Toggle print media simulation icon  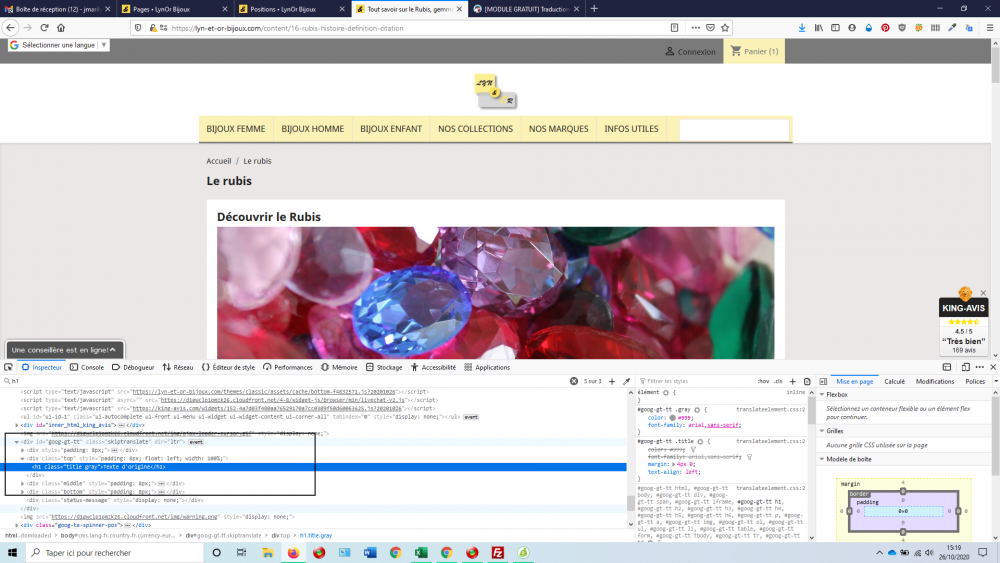[x=807, y=381]
